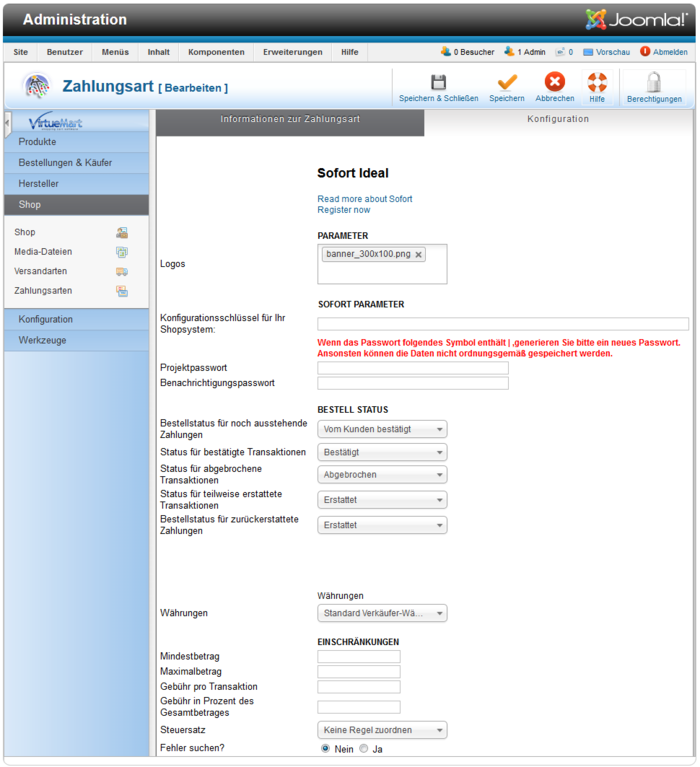Switch to the Konfiguration tab
Screen dimensions: 700x767
558,122
